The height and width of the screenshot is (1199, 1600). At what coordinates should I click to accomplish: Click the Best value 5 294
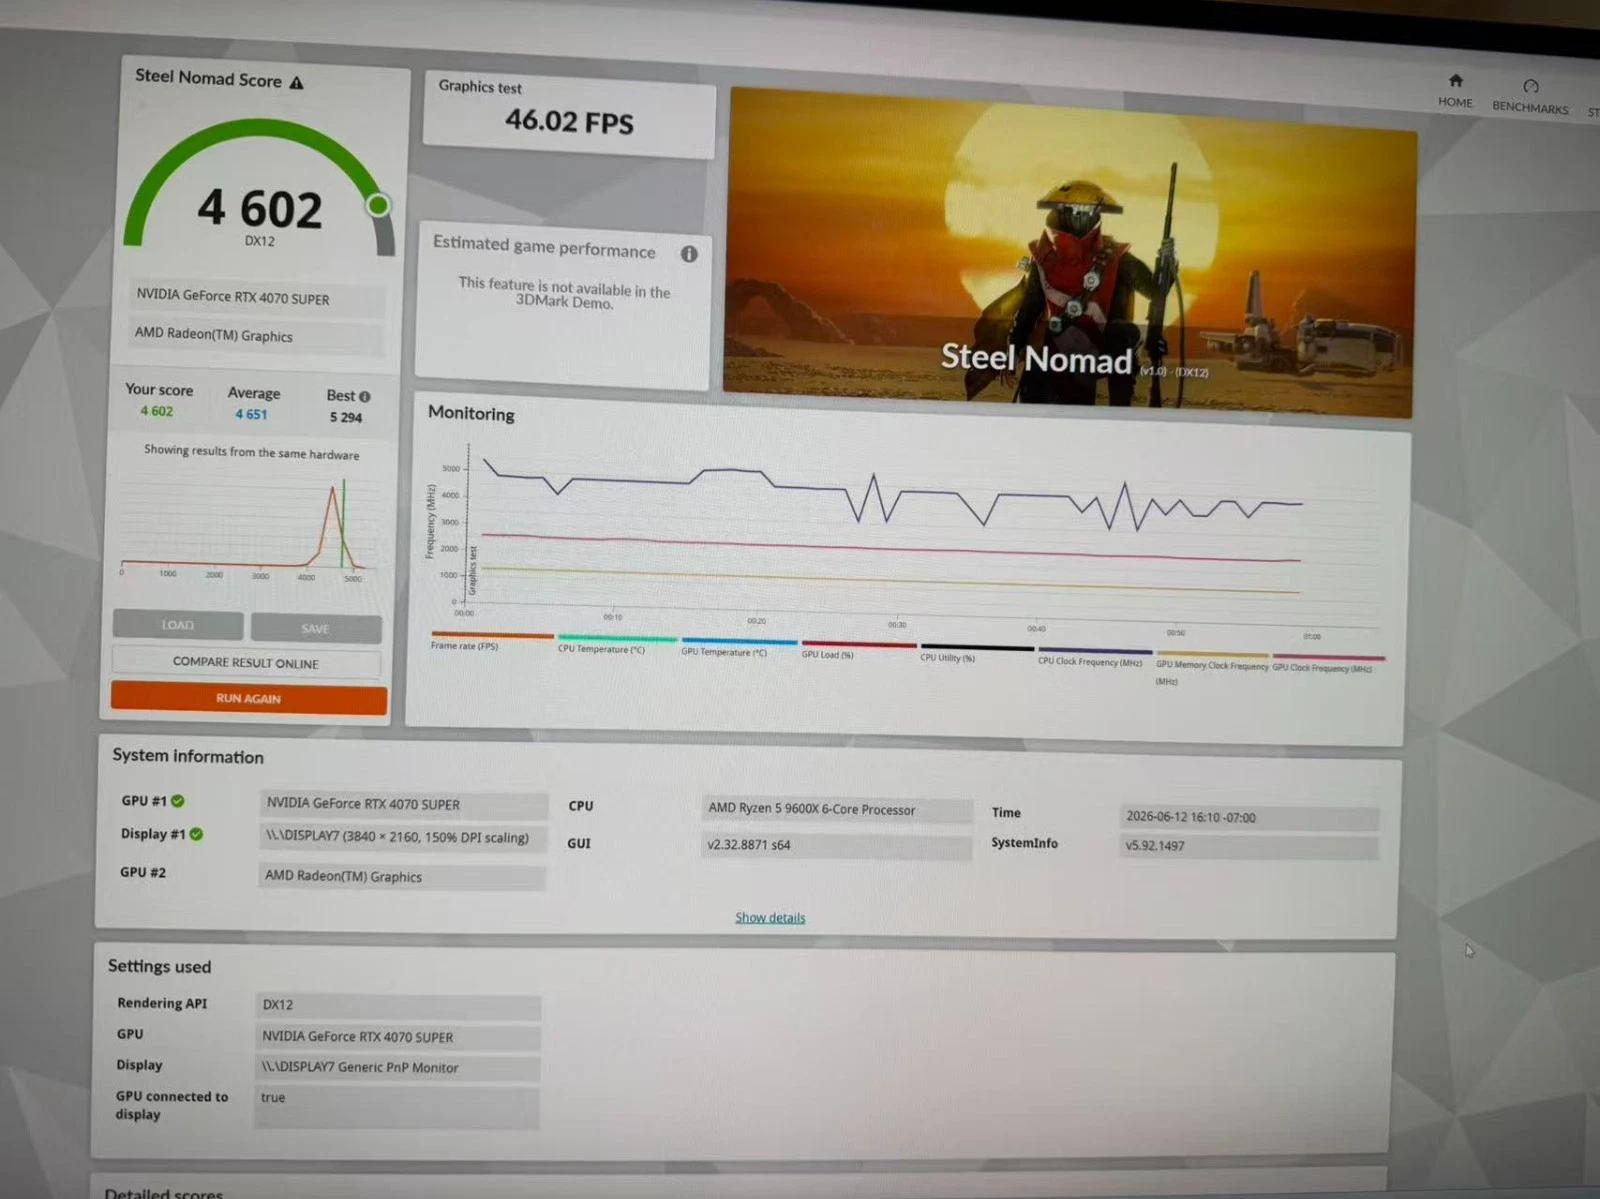coord(346,417)
